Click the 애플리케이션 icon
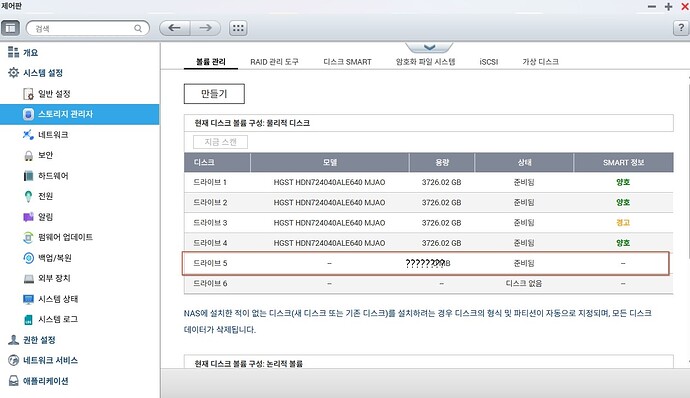Image resolution: width=690 pixels, height=398 pixels. 13,381
